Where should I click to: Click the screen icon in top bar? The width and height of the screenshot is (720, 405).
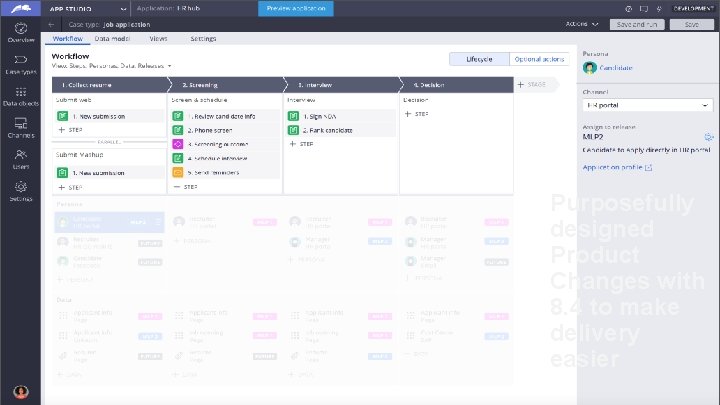pos(644,9)
